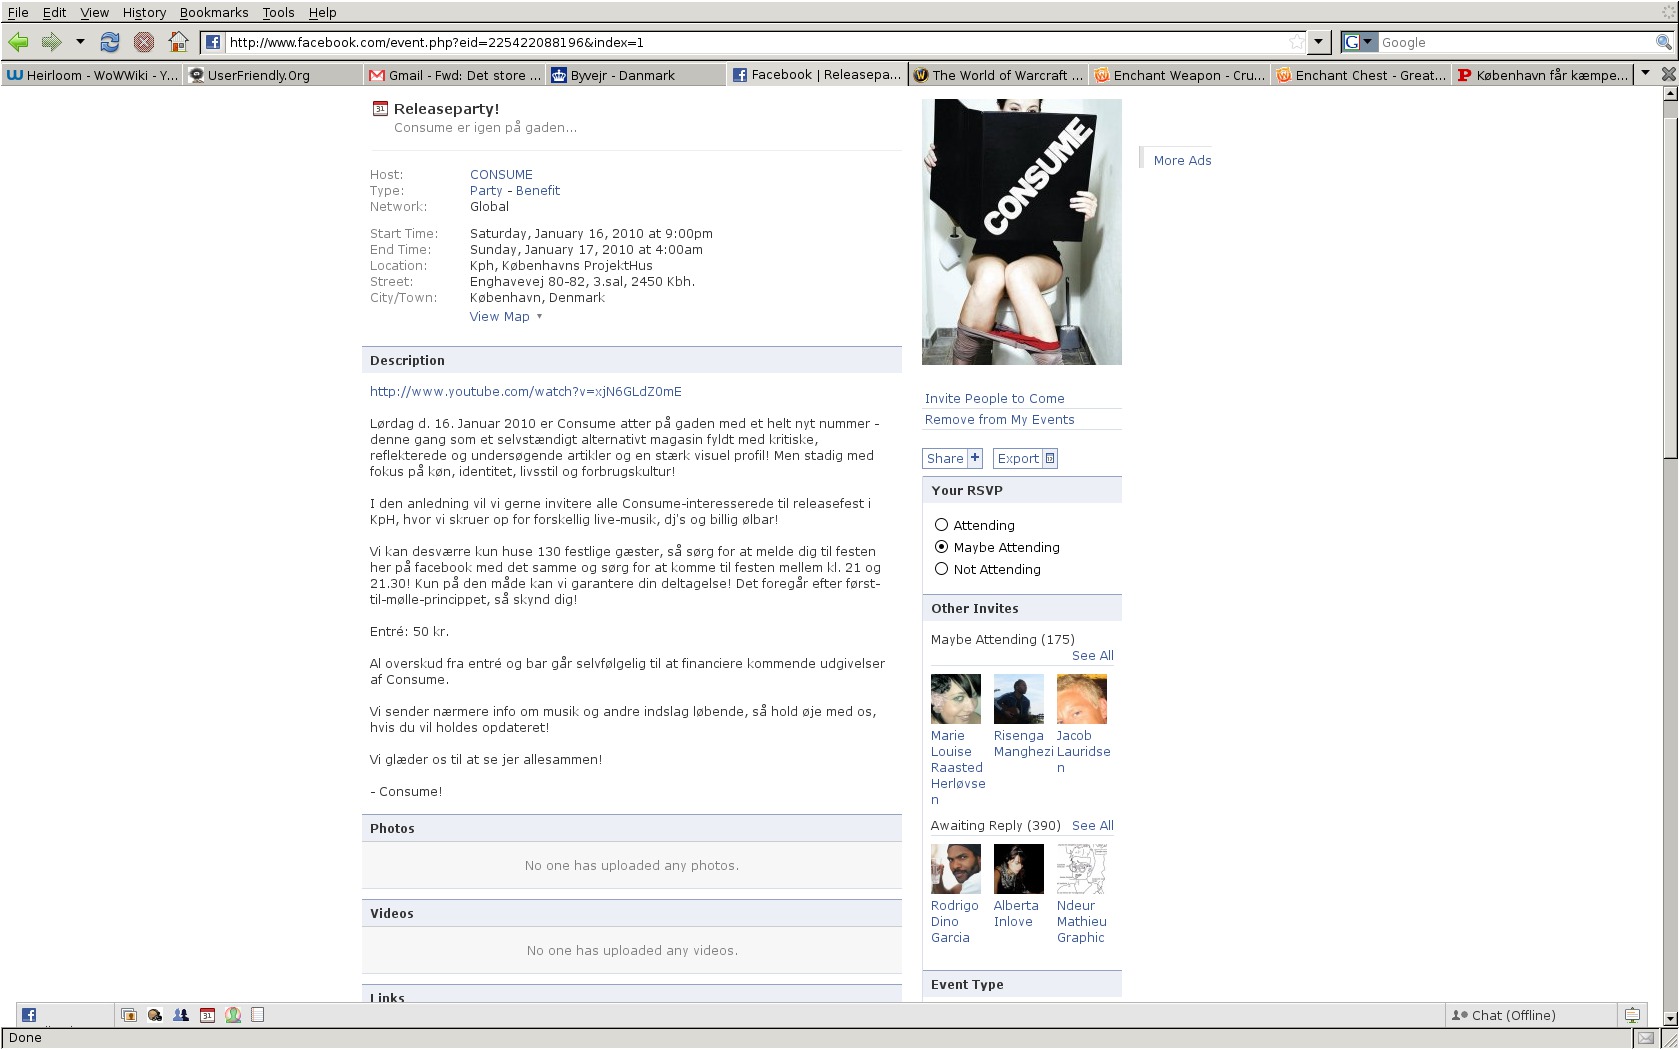Open the Bookmarks menu
Image resolution: width=1680 pixels, height=1050 pixels.
pos(214,12)
